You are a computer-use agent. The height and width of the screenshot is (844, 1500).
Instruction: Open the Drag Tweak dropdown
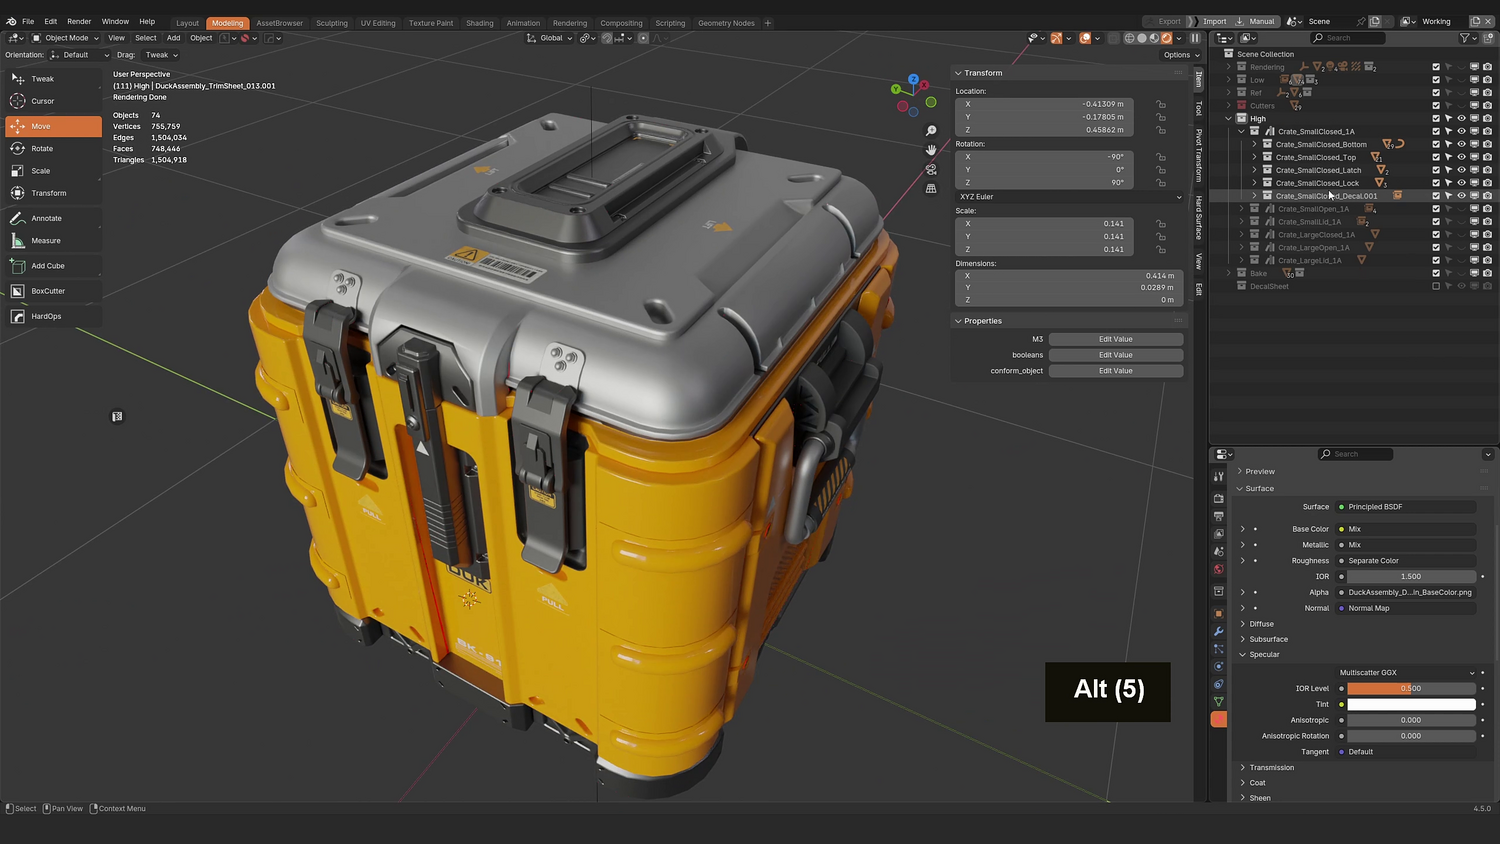[161, 55]
